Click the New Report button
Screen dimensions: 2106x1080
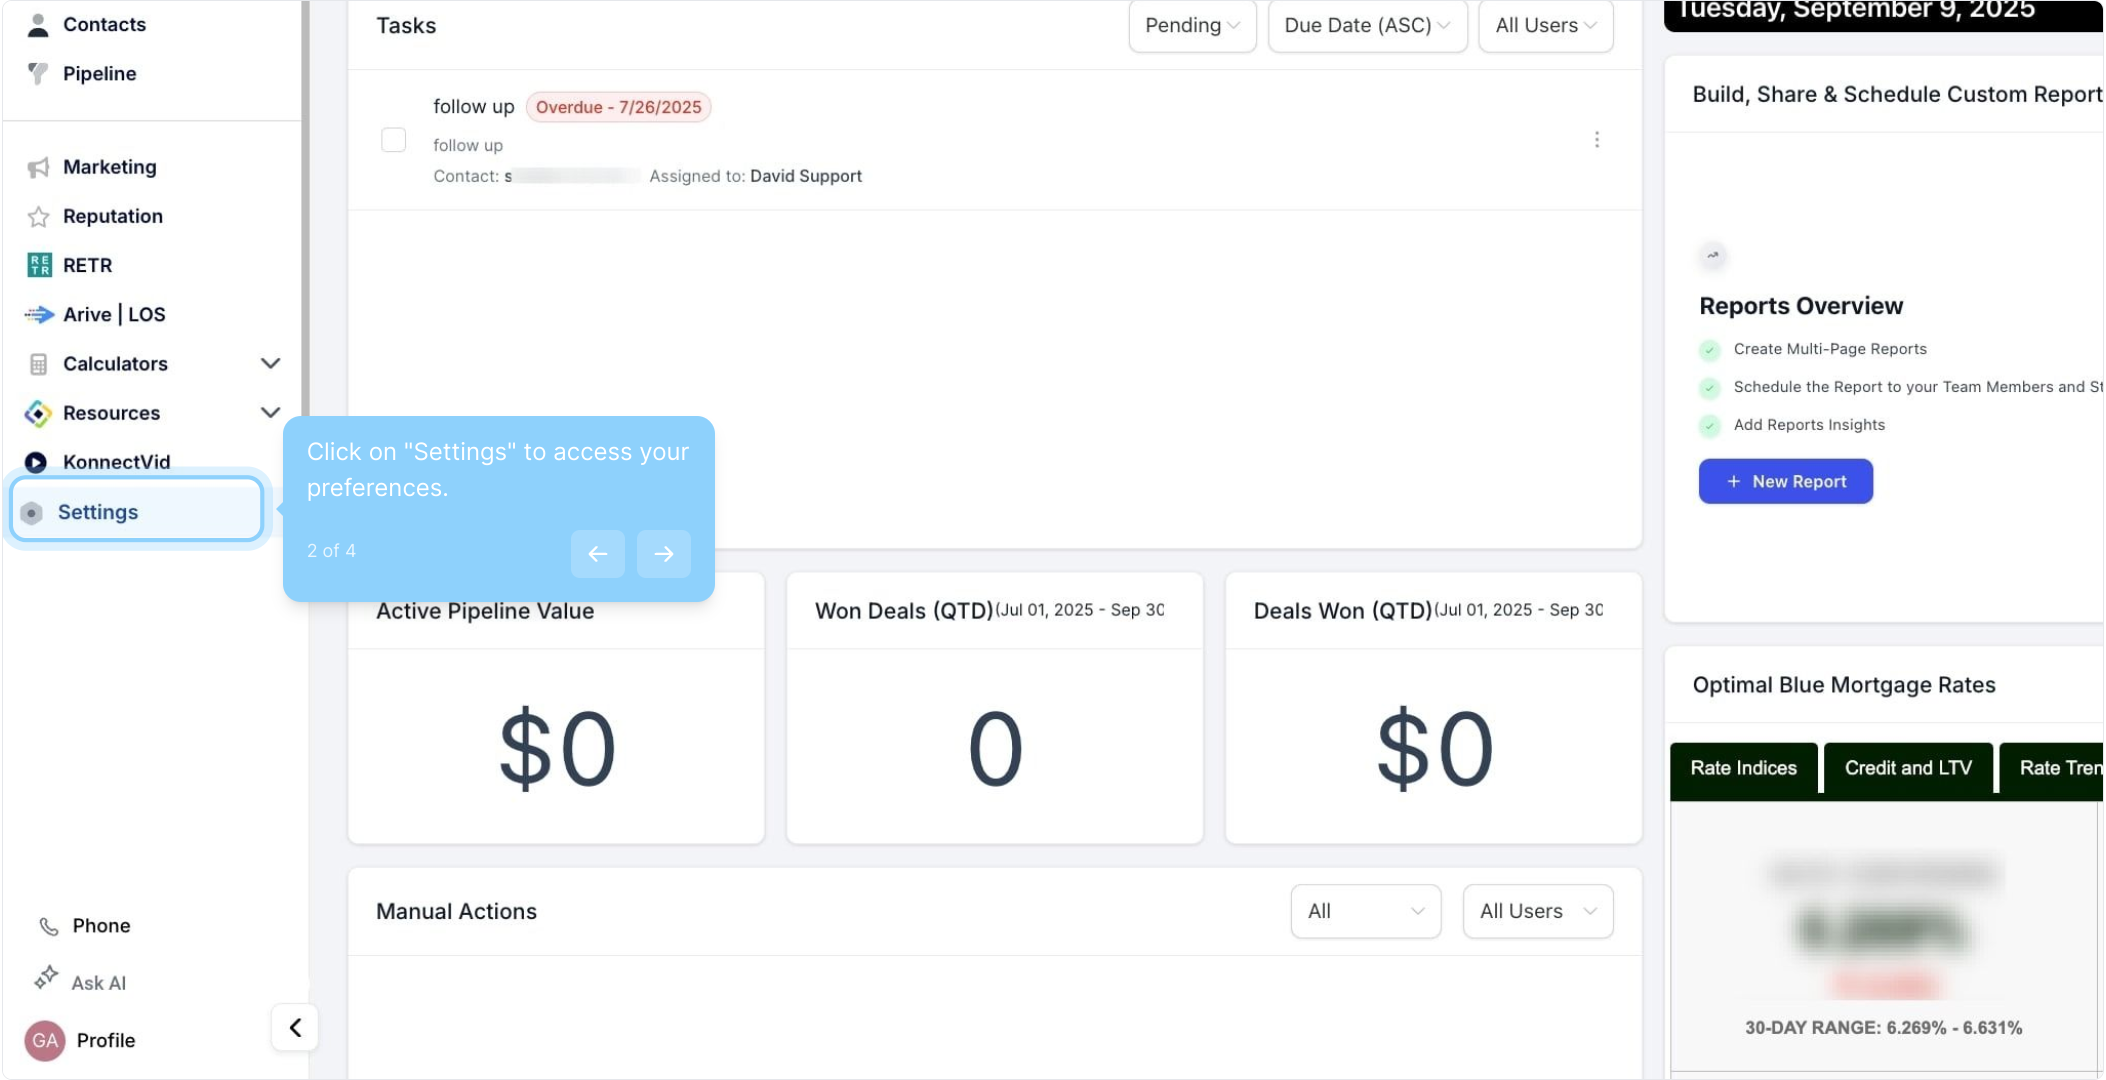[x=1785, y=482]
